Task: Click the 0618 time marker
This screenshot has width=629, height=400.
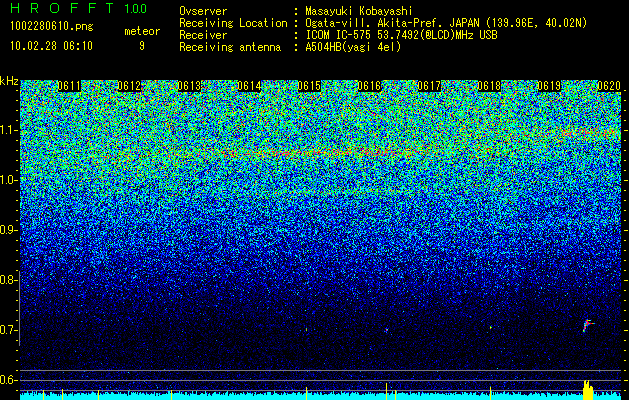Action: click(489, 86)
